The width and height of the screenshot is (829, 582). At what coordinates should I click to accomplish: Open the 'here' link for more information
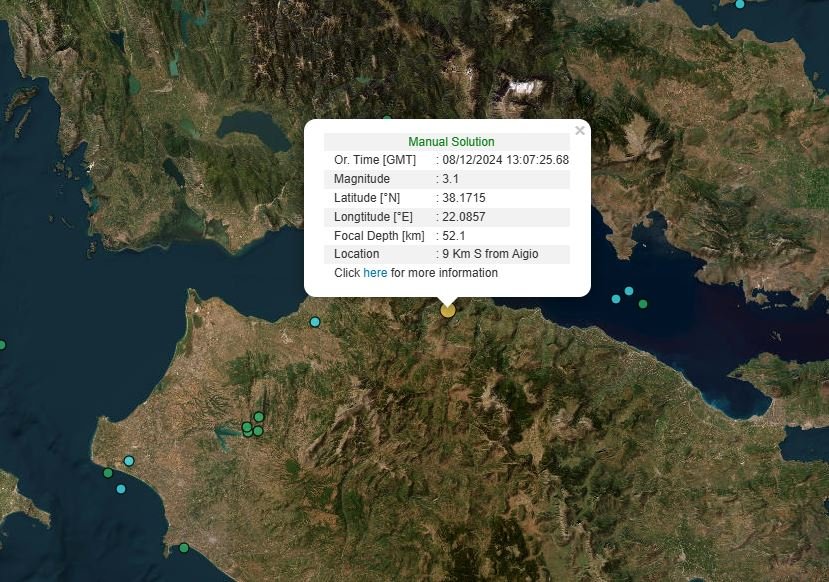point(375,273)
